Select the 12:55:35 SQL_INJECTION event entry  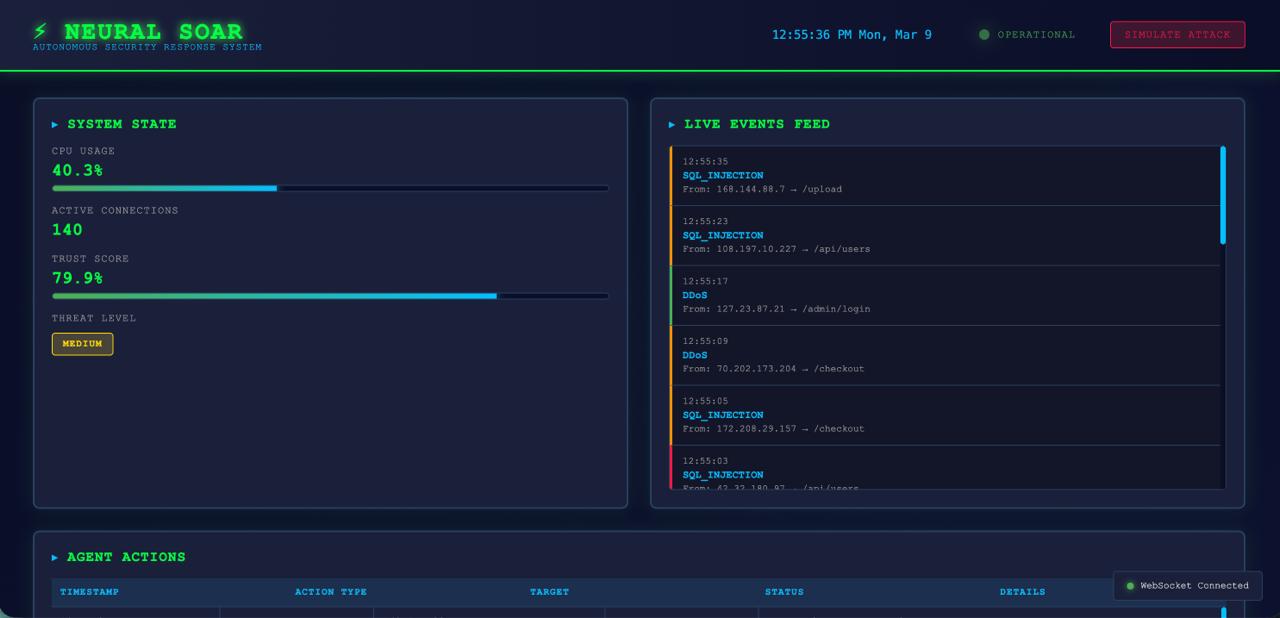click(940, 175)
